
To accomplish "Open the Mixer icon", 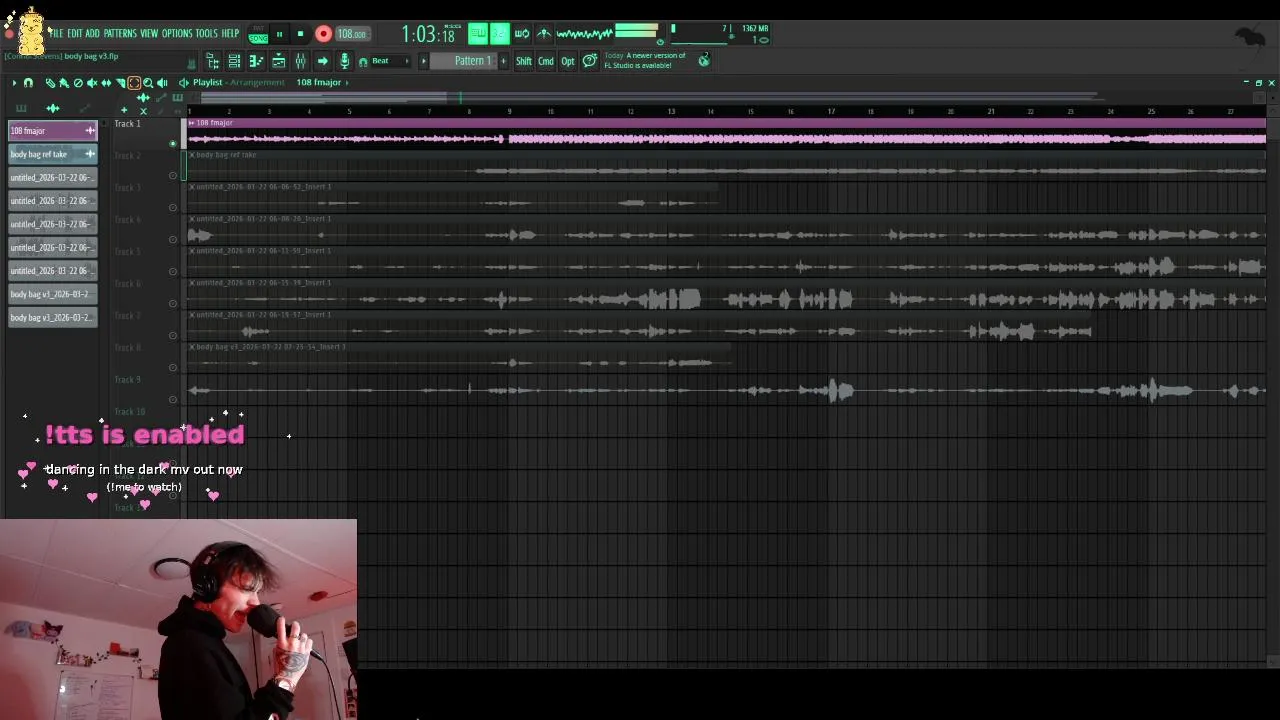I will (300, 62).
